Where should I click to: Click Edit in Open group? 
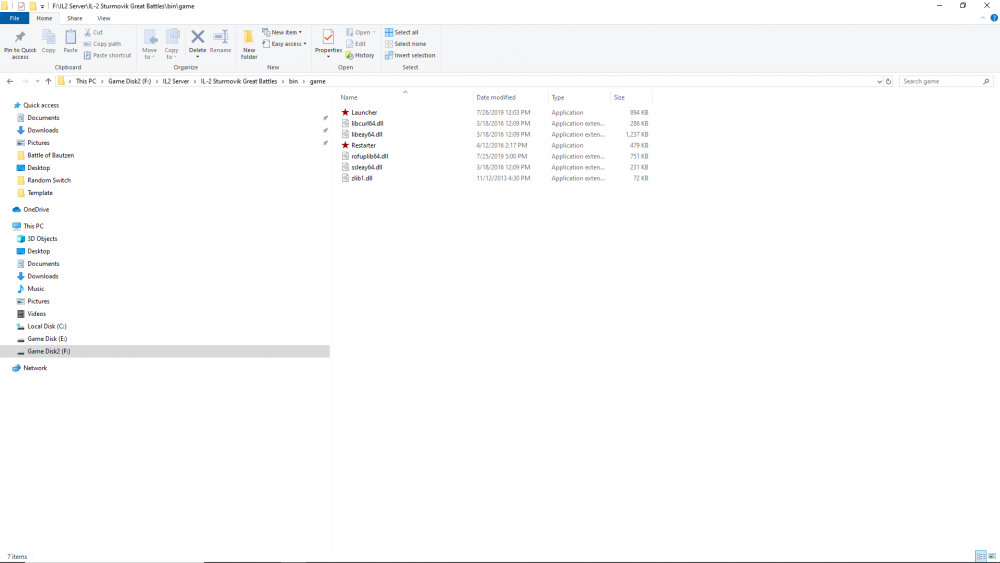point(356,44)
